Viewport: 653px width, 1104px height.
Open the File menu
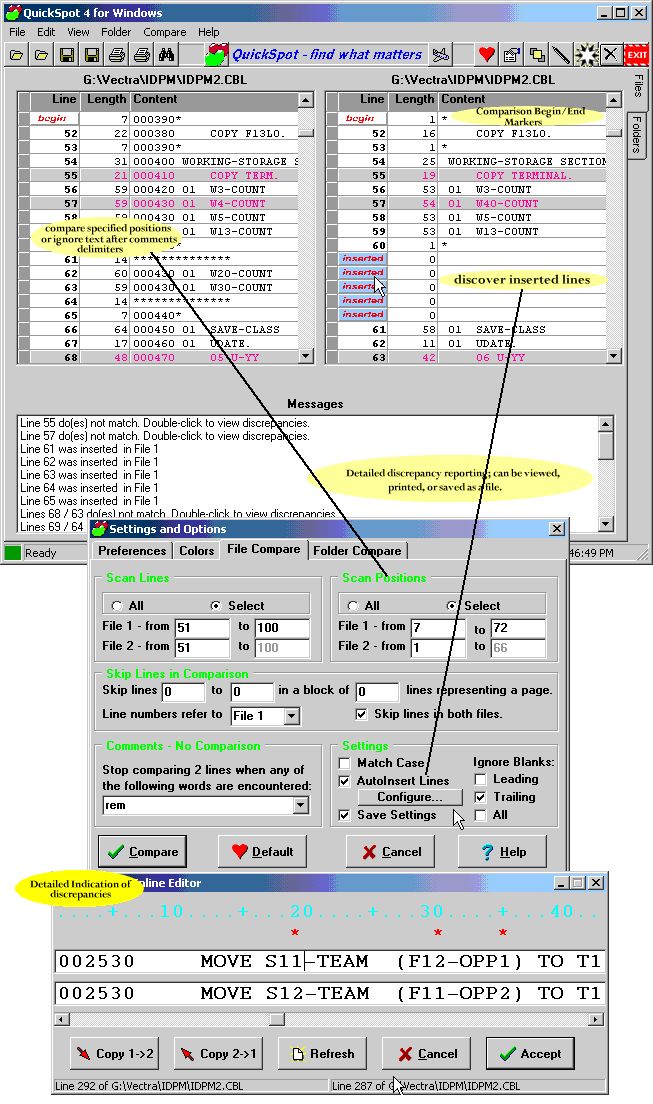(17, 32)
